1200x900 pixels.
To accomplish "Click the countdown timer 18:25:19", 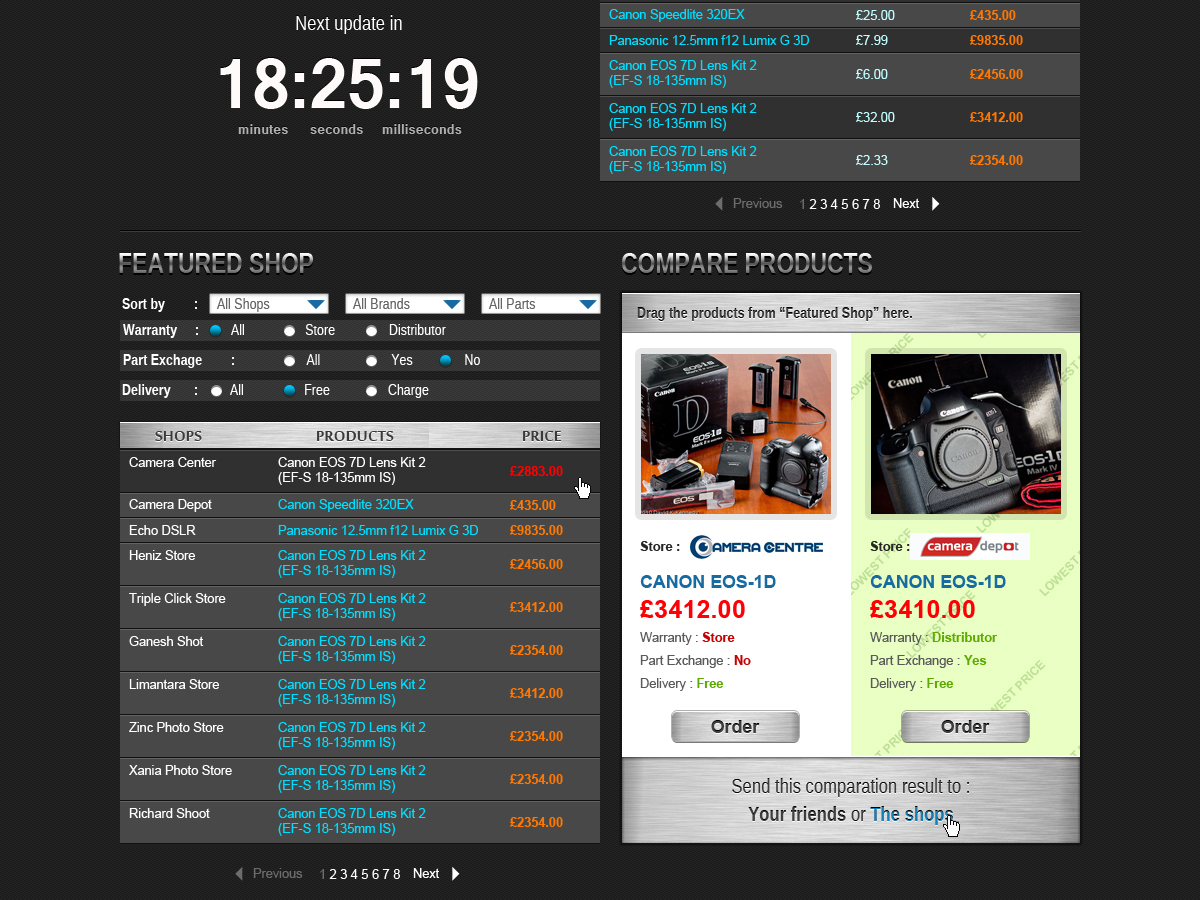I will (x=348, y=85).
